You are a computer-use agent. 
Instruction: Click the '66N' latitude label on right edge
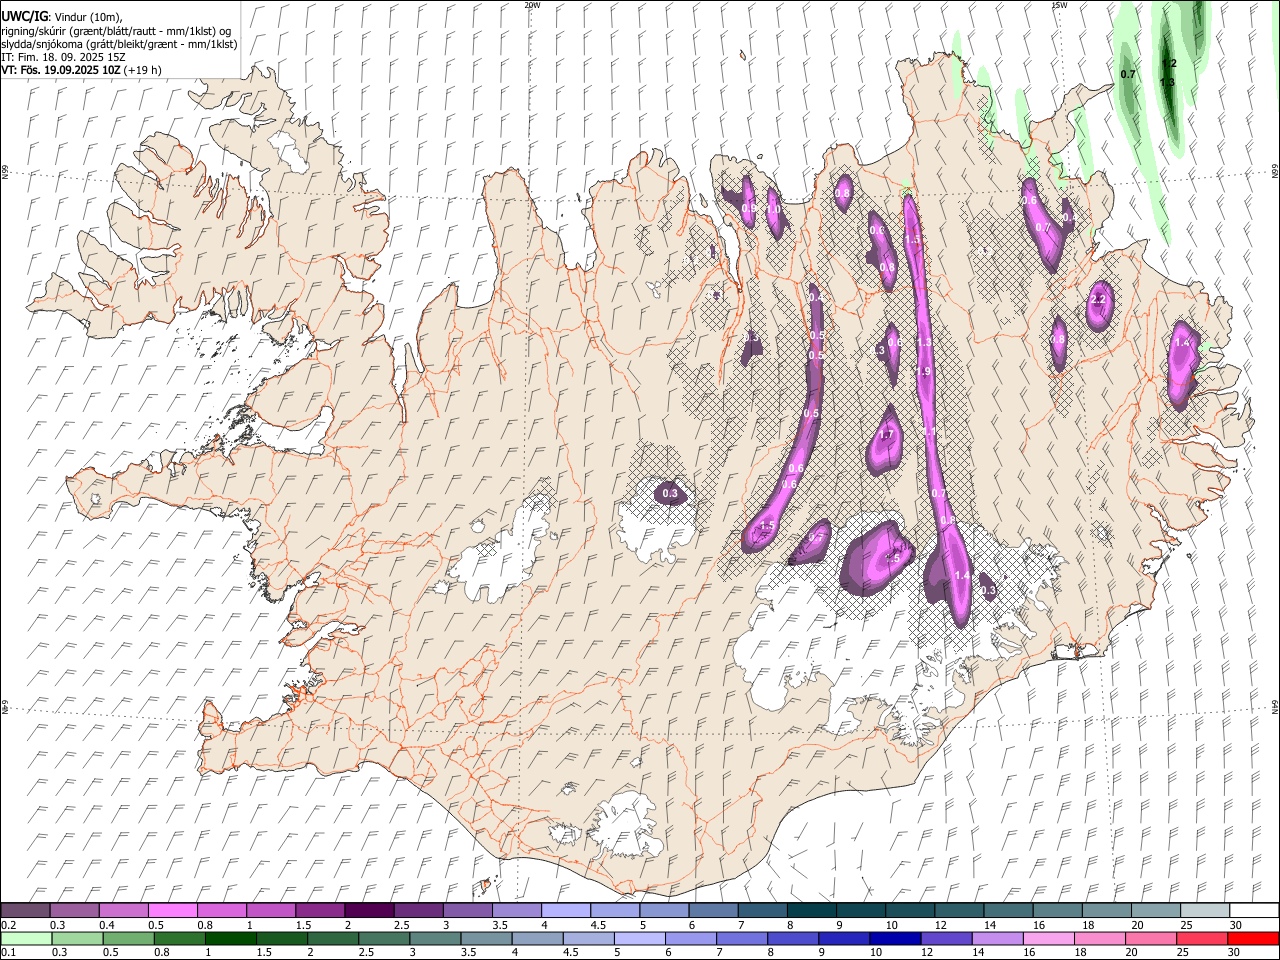coord(1275,171)
